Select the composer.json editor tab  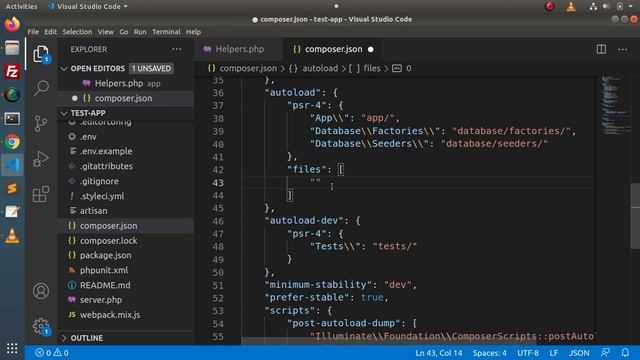click(333, 49)
